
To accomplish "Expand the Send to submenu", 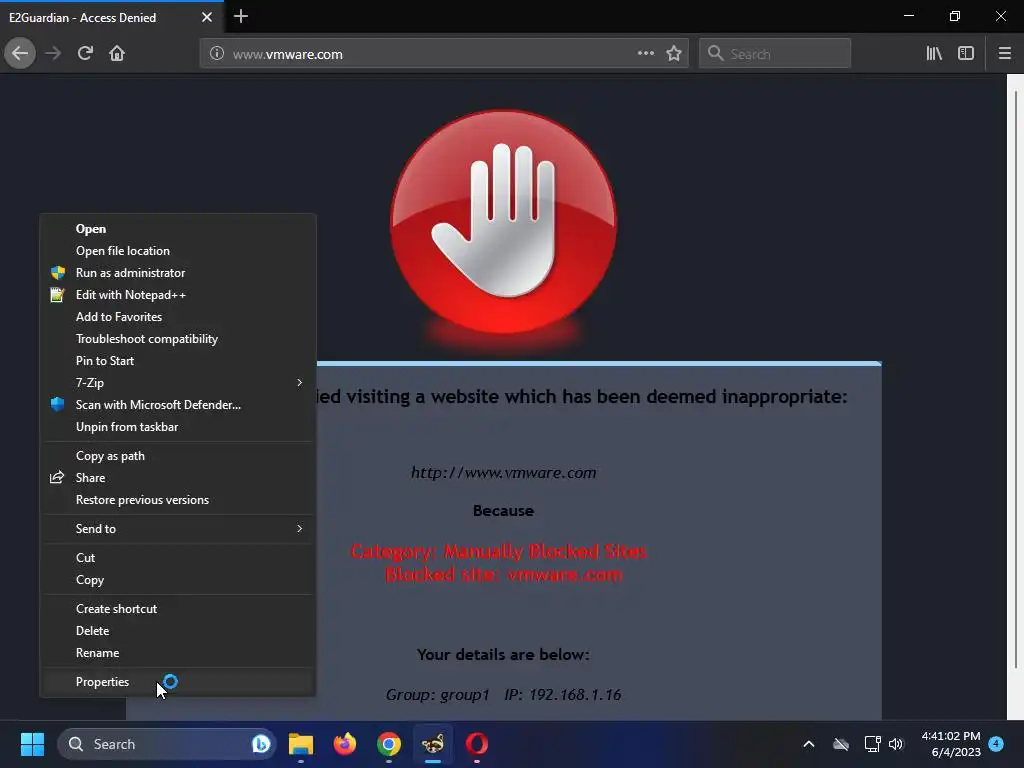I will click(x=178, y=529).
